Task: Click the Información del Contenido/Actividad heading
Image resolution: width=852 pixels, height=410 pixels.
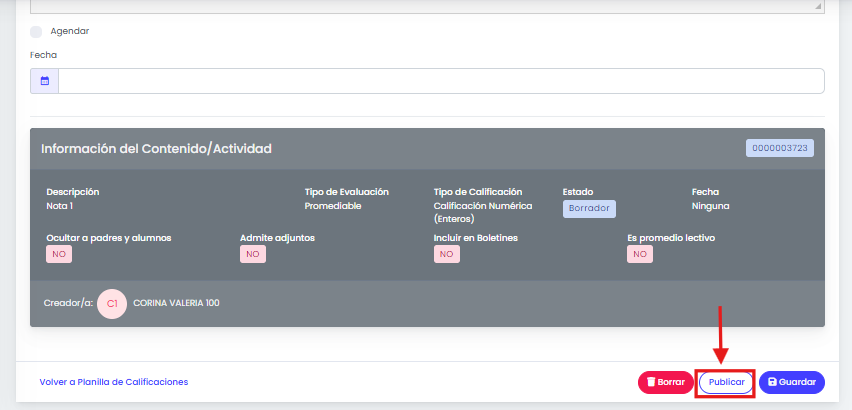Action: 156,149
